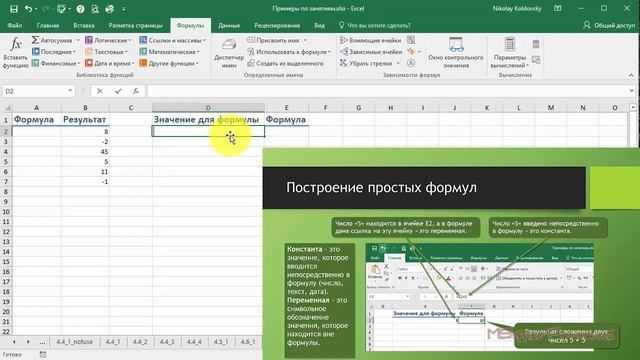
Task: Open Logical (Логические) functions
Action: click(x=108, y=40)
